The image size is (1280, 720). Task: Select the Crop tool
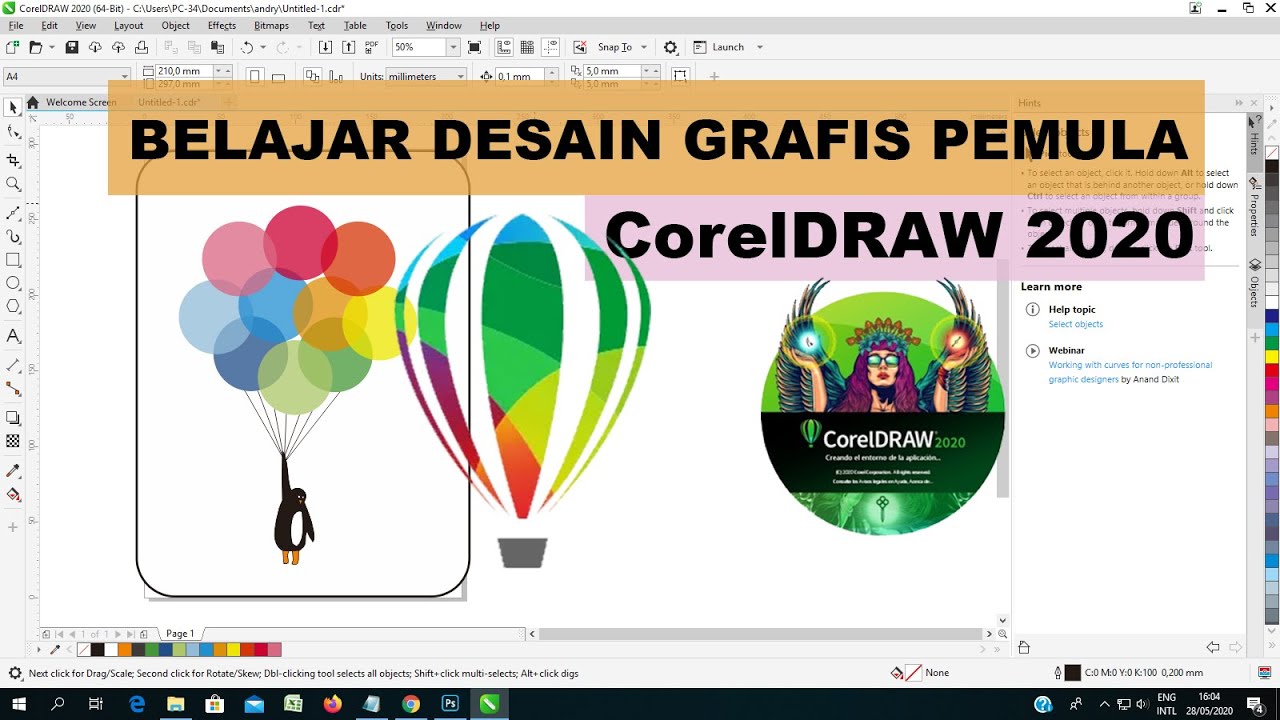click(x=13, y=160)
